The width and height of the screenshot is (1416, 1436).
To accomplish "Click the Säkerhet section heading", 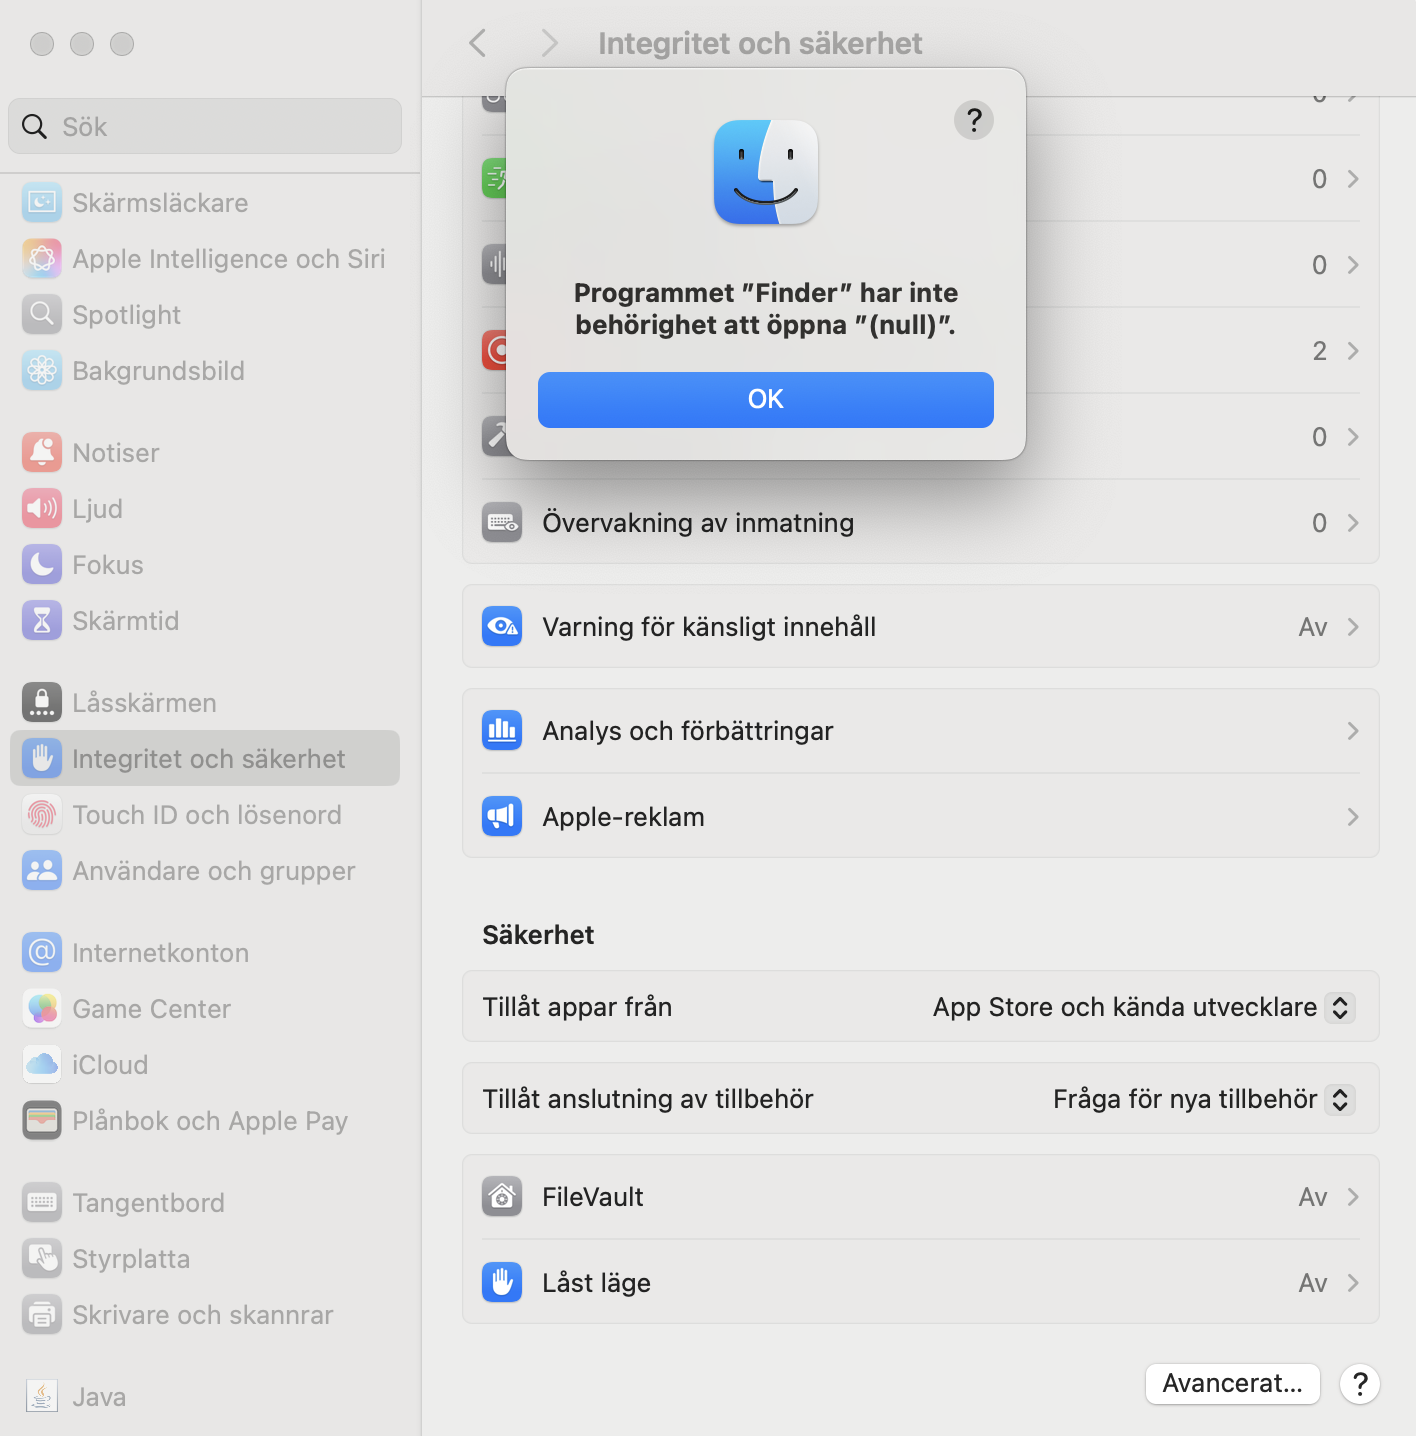I will tap(538, 935).
